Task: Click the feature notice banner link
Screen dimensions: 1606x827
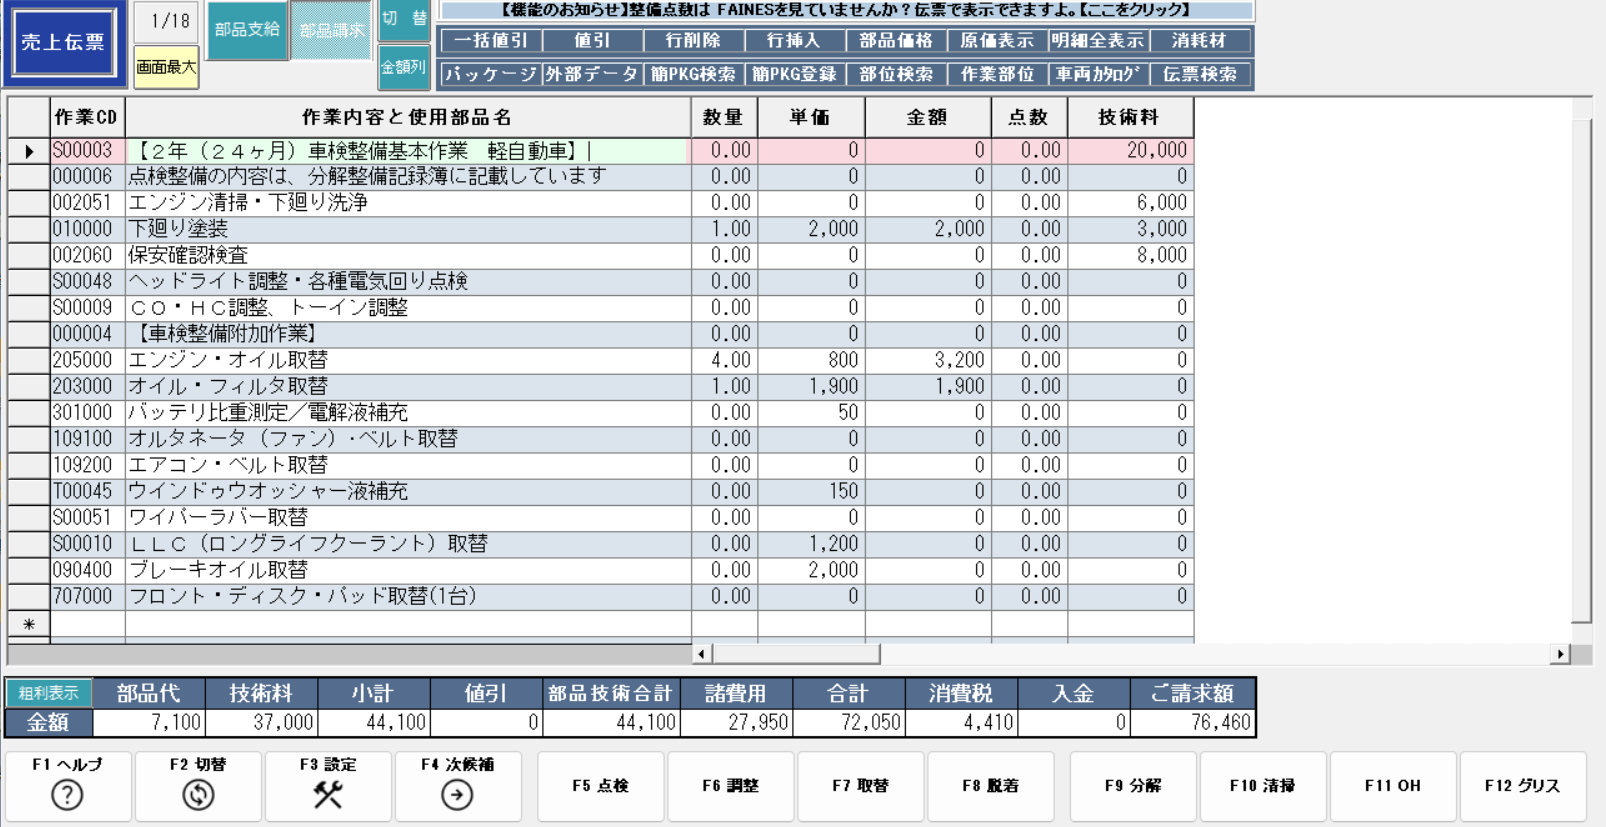Action: click(x=846, y=10)
